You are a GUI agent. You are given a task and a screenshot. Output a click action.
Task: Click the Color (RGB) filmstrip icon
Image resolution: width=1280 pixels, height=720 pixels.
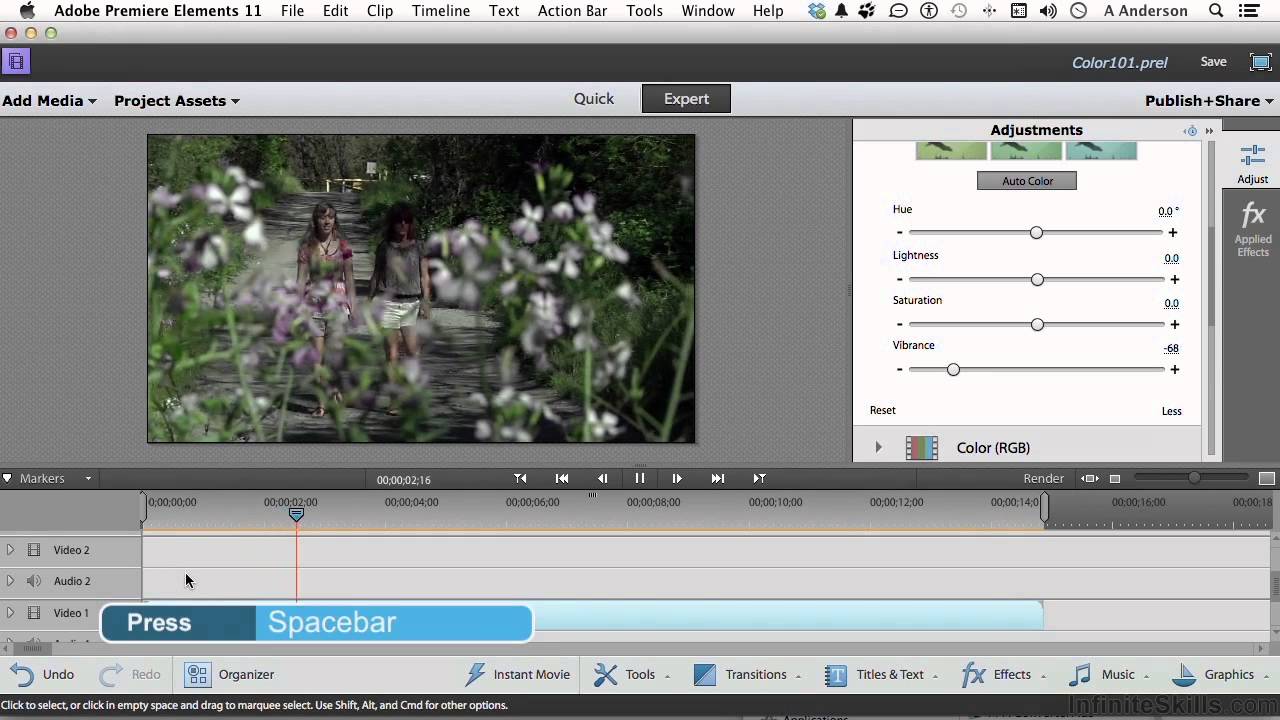click(922, 448)
